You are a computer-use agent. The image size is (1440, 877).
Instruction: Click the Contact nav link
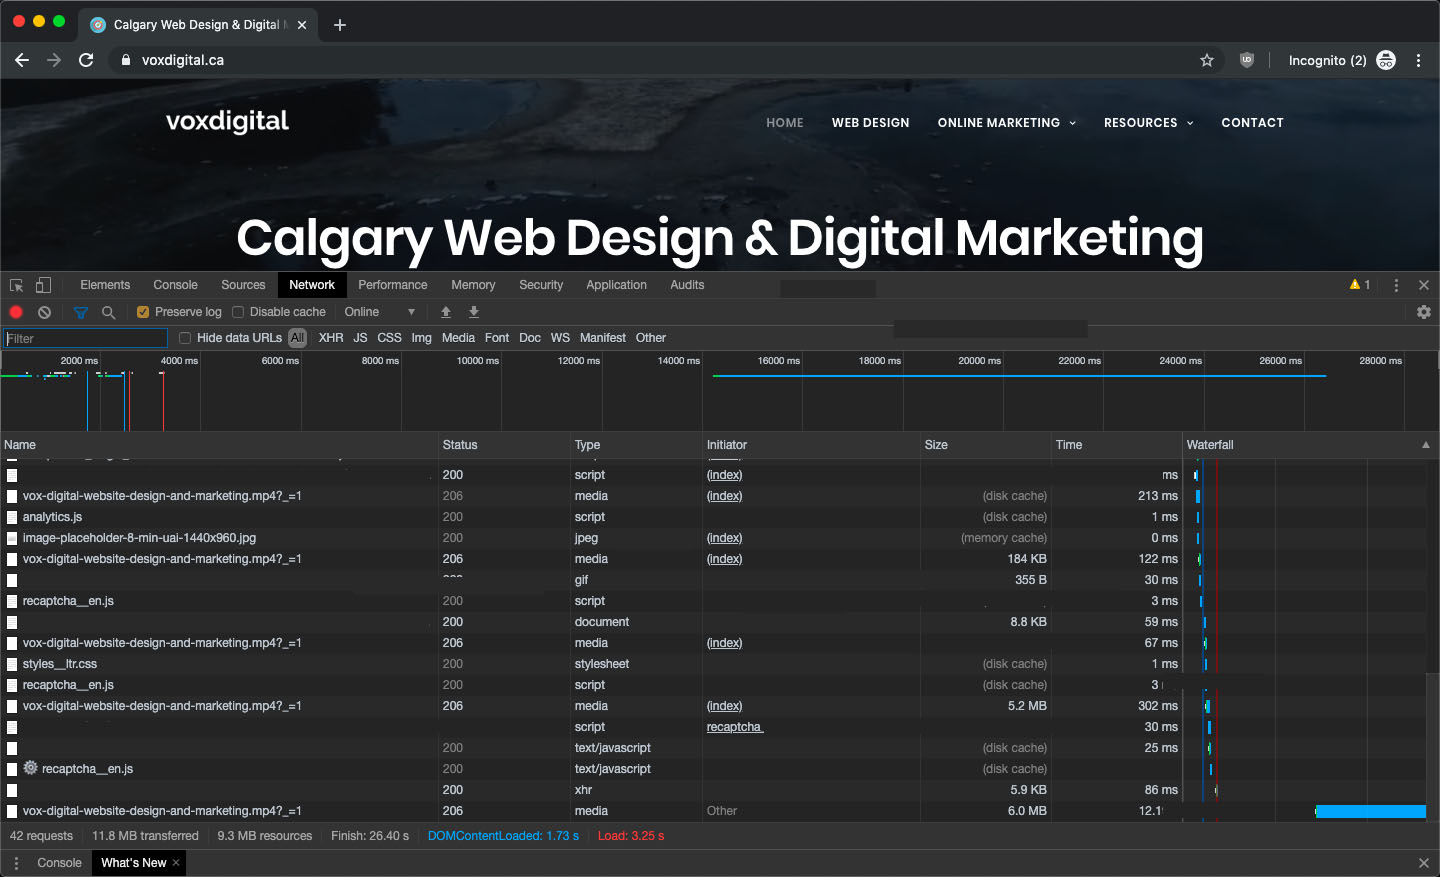tap(1252, 123)
